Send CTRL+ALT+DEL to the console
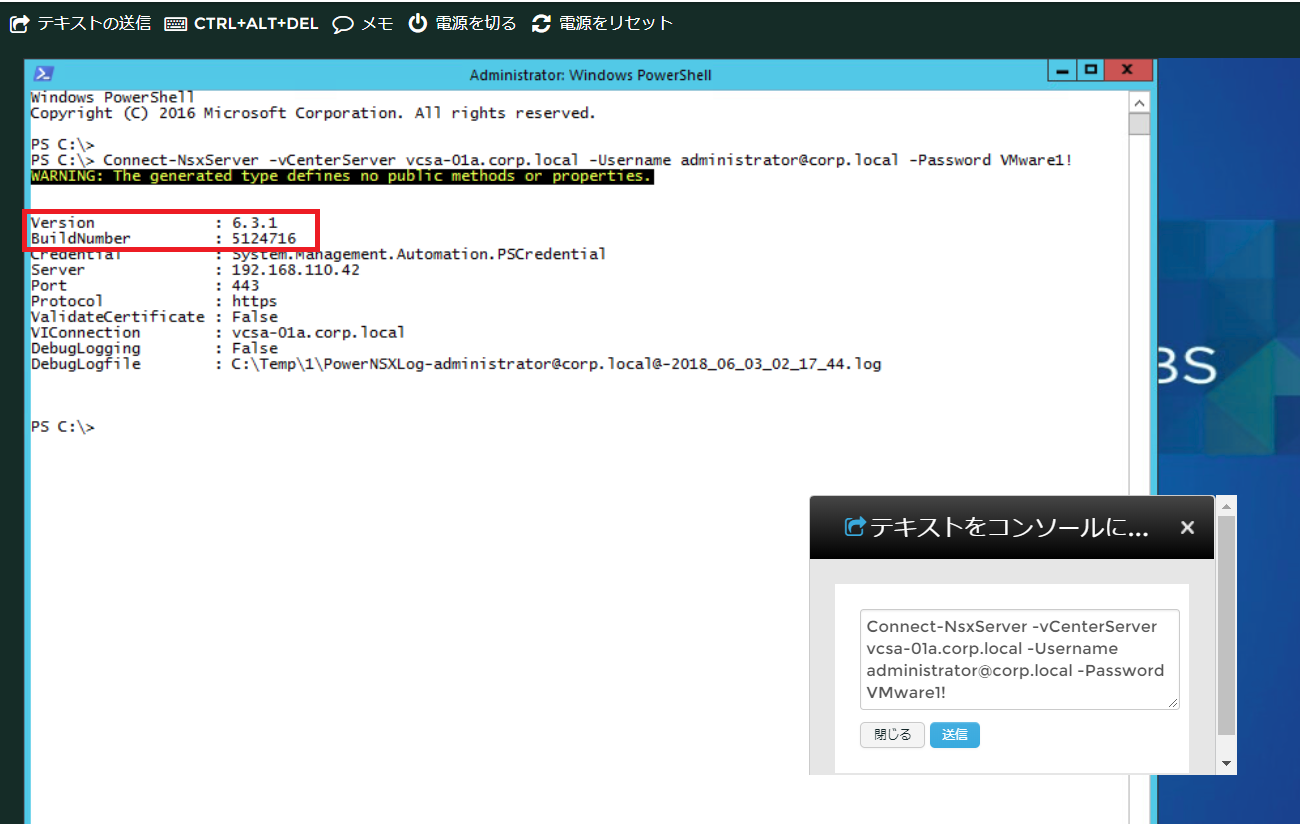Screen dimensions: 1300x824 256,24
